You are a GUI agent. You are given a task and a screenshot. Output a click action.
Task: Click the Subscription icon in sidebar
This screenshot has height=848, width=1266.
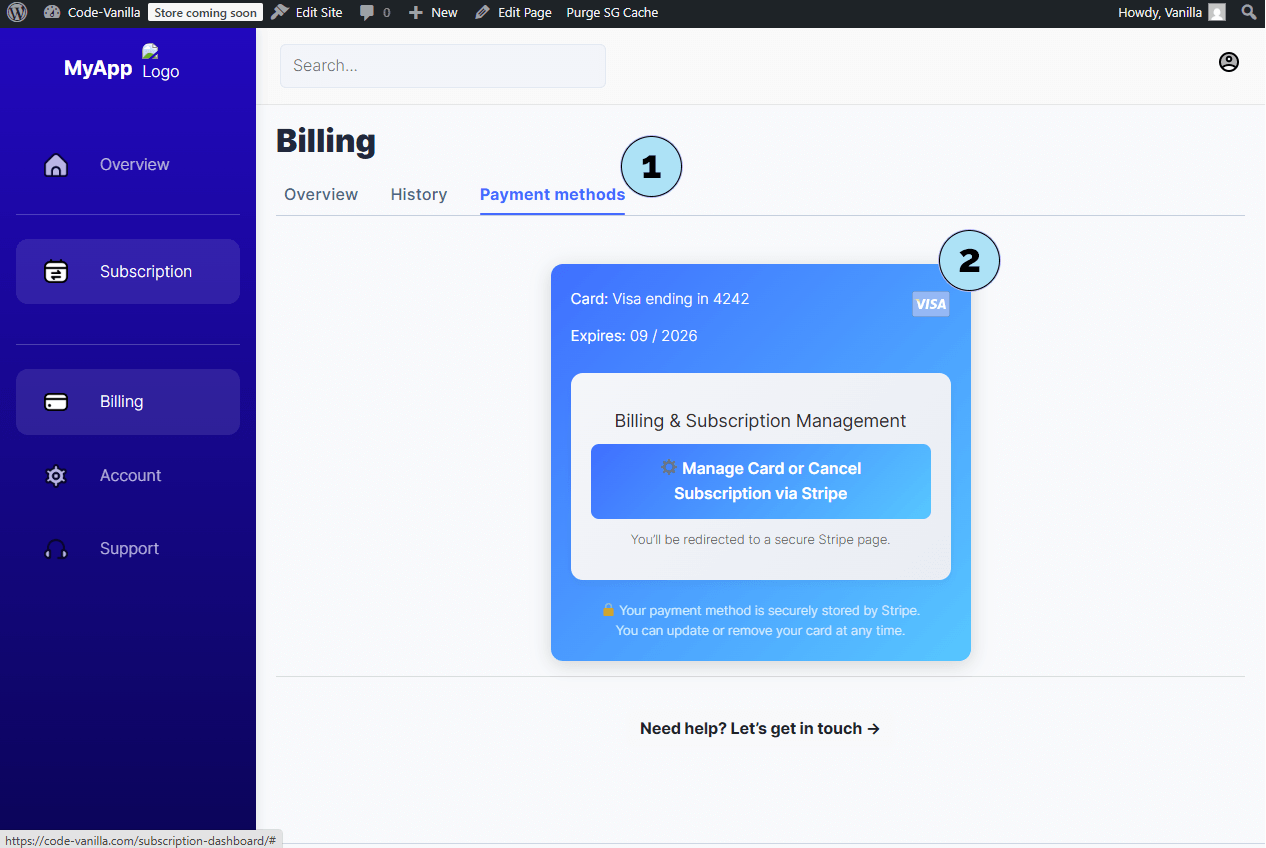click(56, 272)
